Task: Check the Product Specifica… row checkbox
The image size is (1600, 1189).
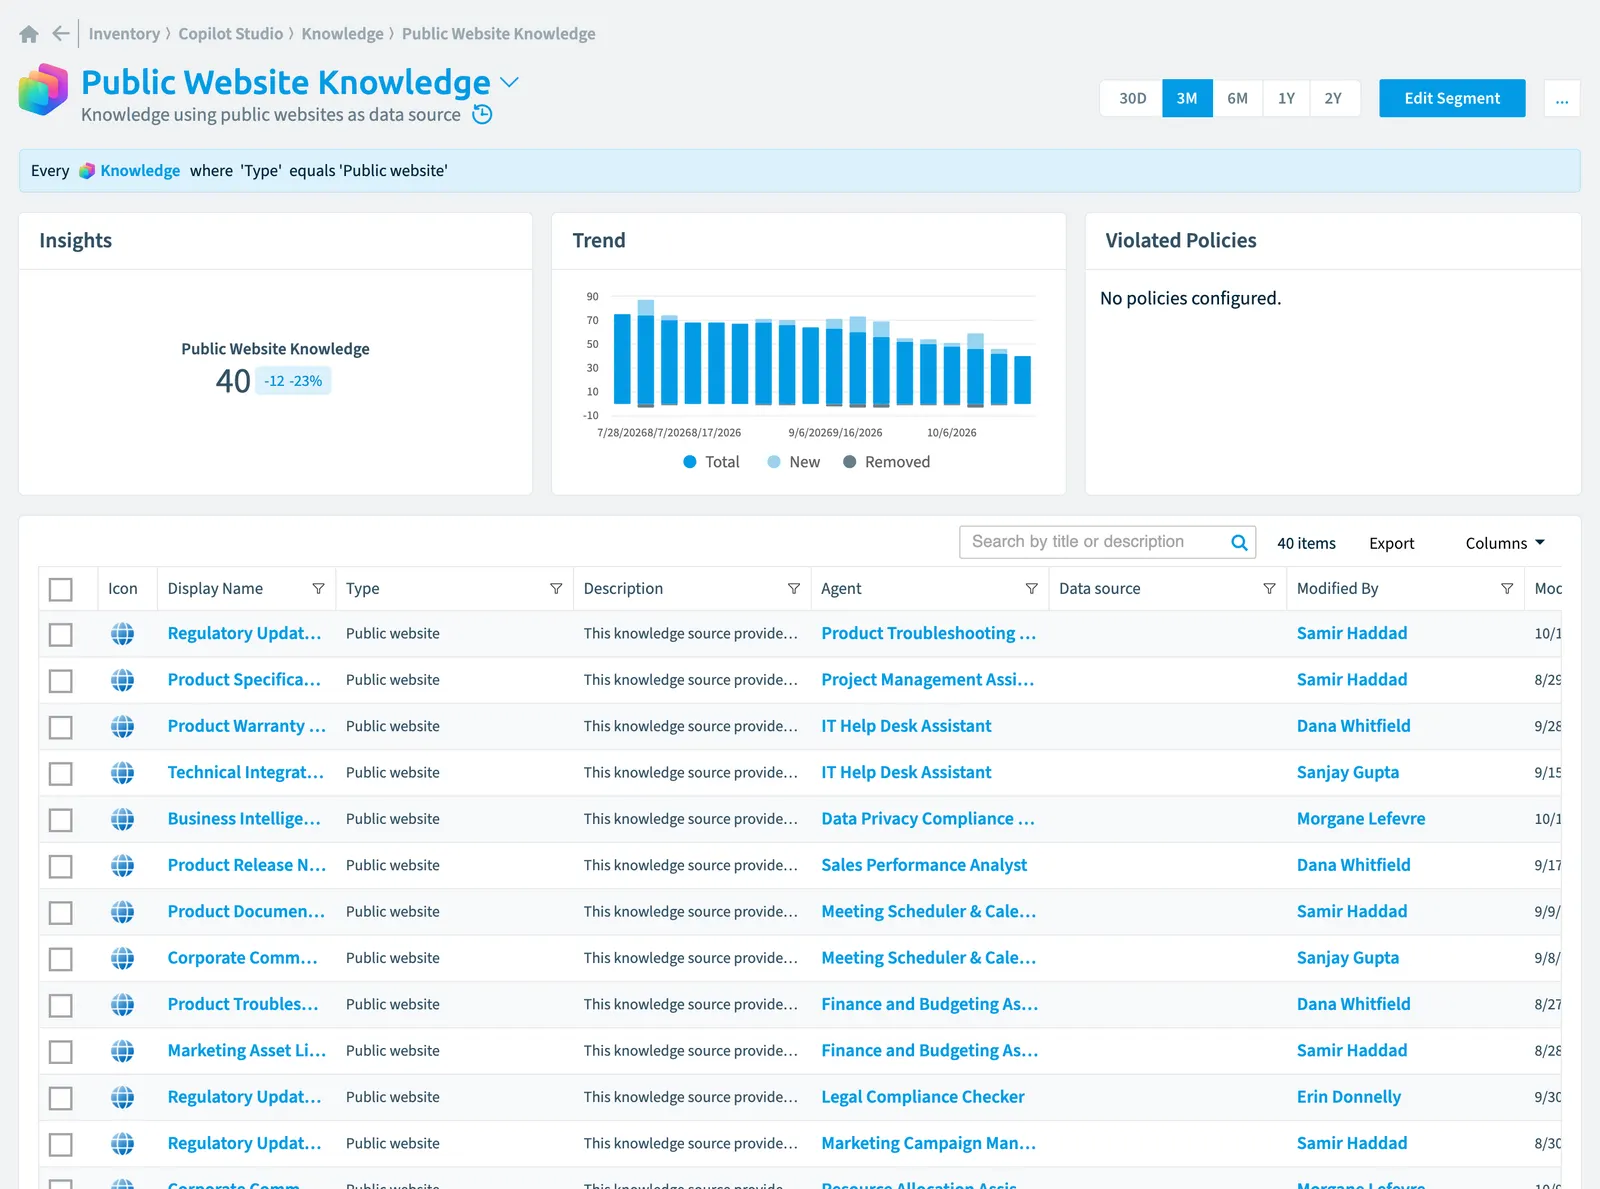Action: tap(61, 681)
